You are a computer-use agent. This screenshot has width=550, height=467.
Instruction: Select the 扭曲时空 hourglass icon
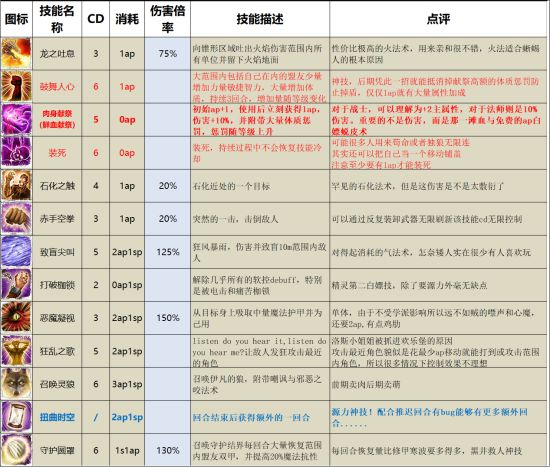click(x=16, y=417)
